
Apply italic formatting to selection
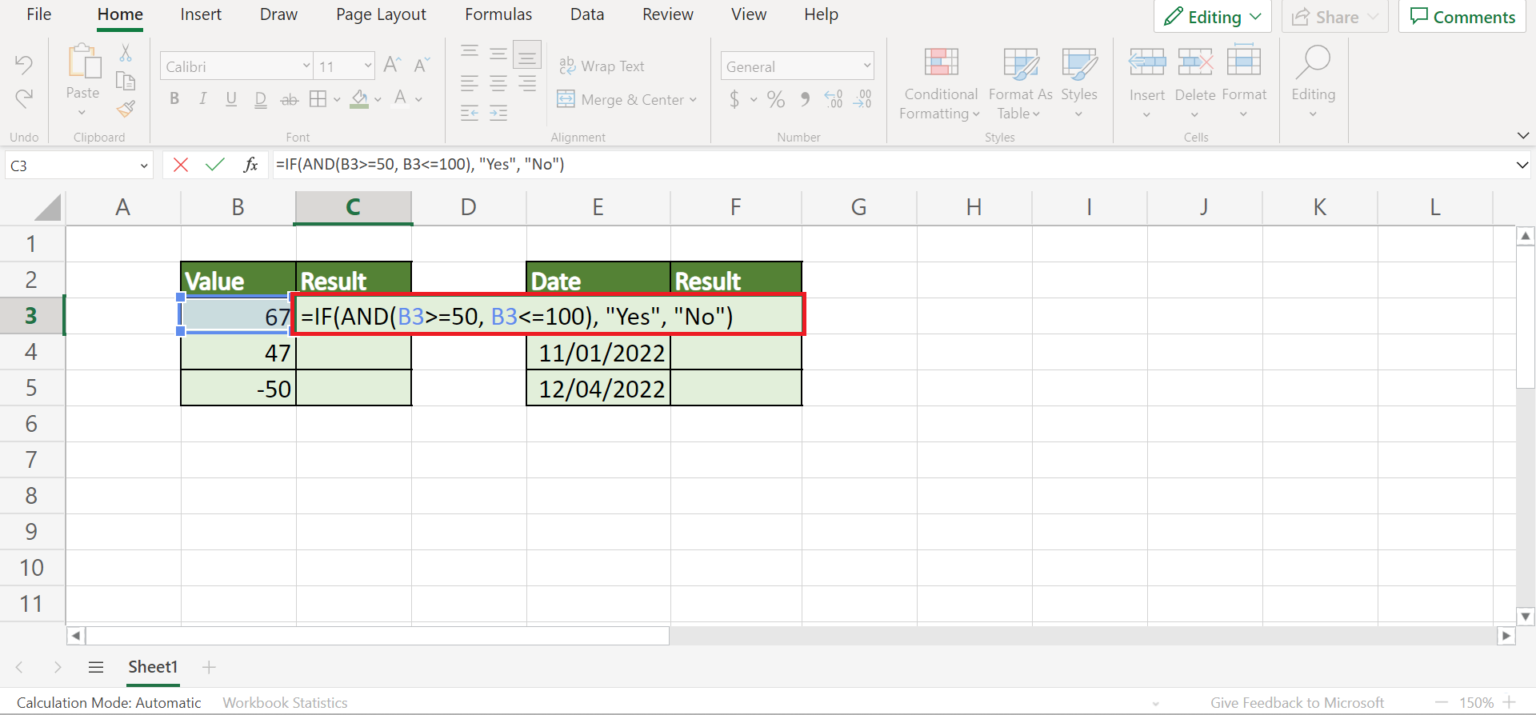coord(202,98)
